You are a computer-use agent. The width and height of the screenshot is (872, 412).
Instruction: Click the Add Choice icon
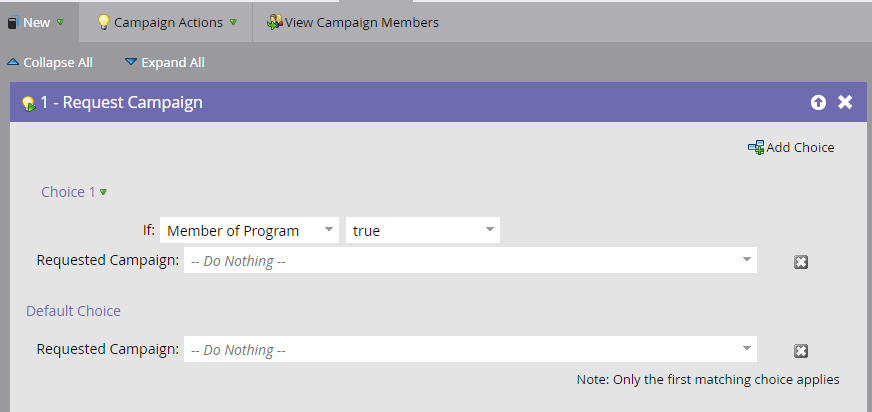756,147
